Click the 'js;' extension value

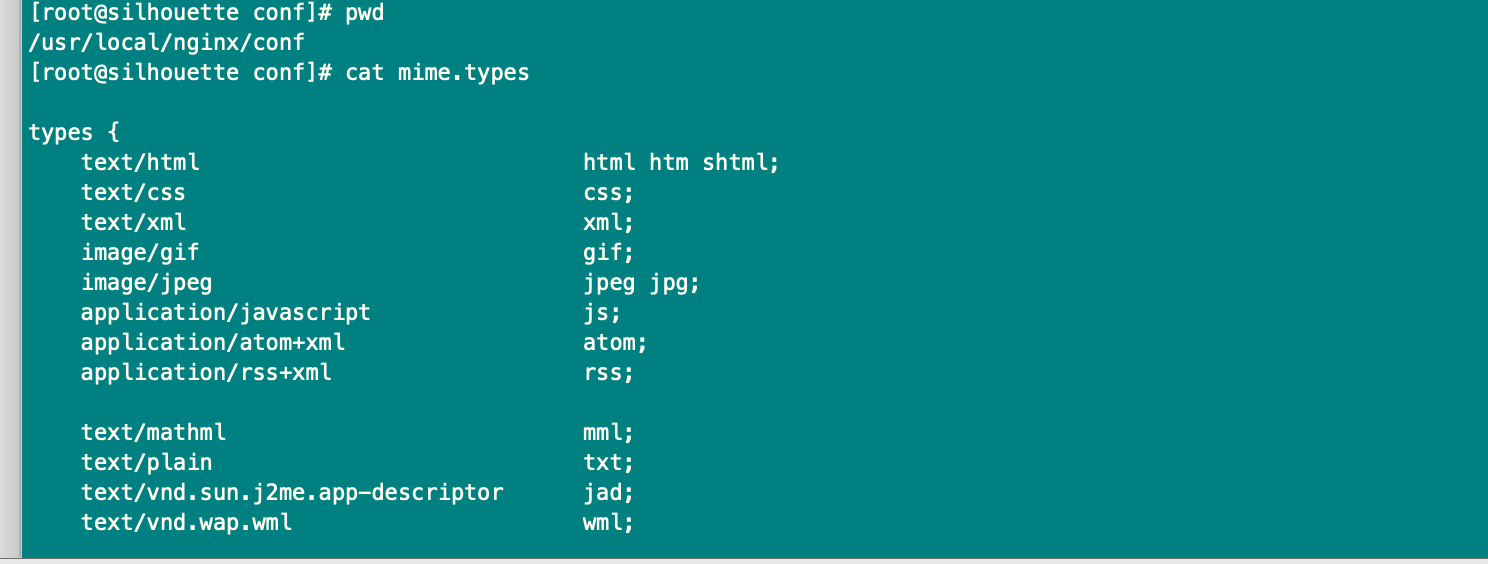[602, 313]
